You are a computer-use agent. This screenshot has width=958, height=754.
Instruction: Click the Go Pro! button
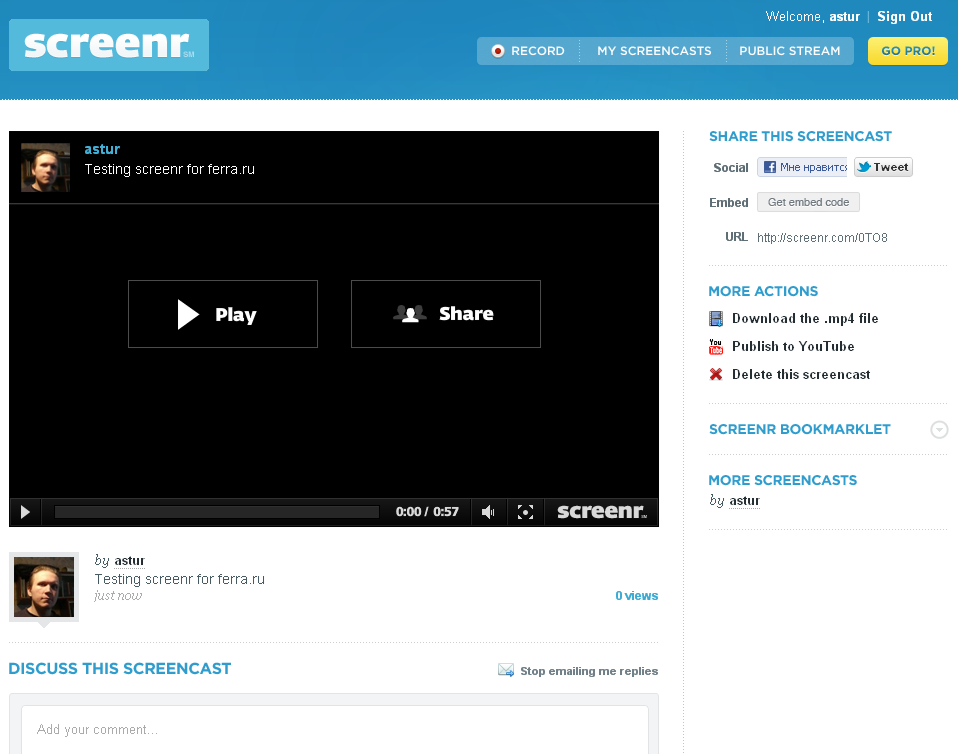click(907, 51)
